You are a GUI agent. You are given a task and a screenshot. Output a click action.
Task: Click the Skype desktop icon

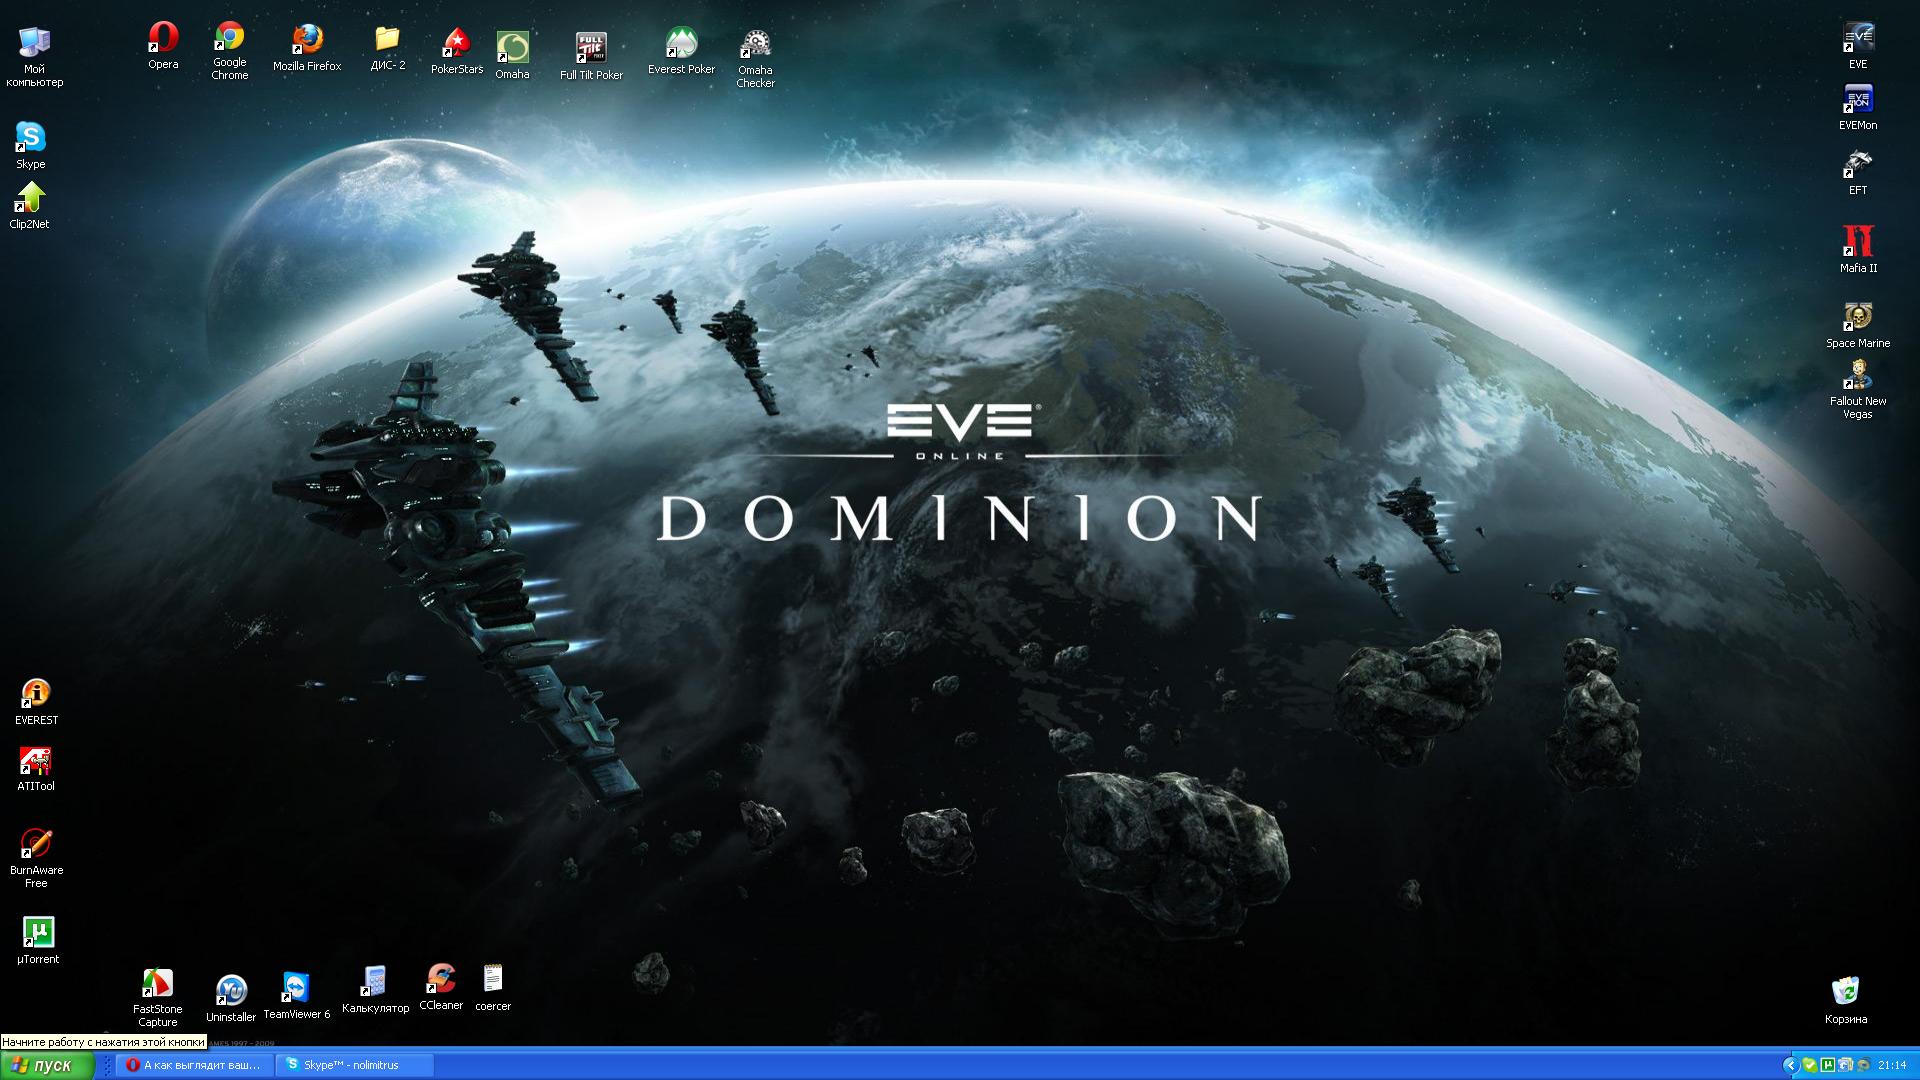tap(30, 138)
